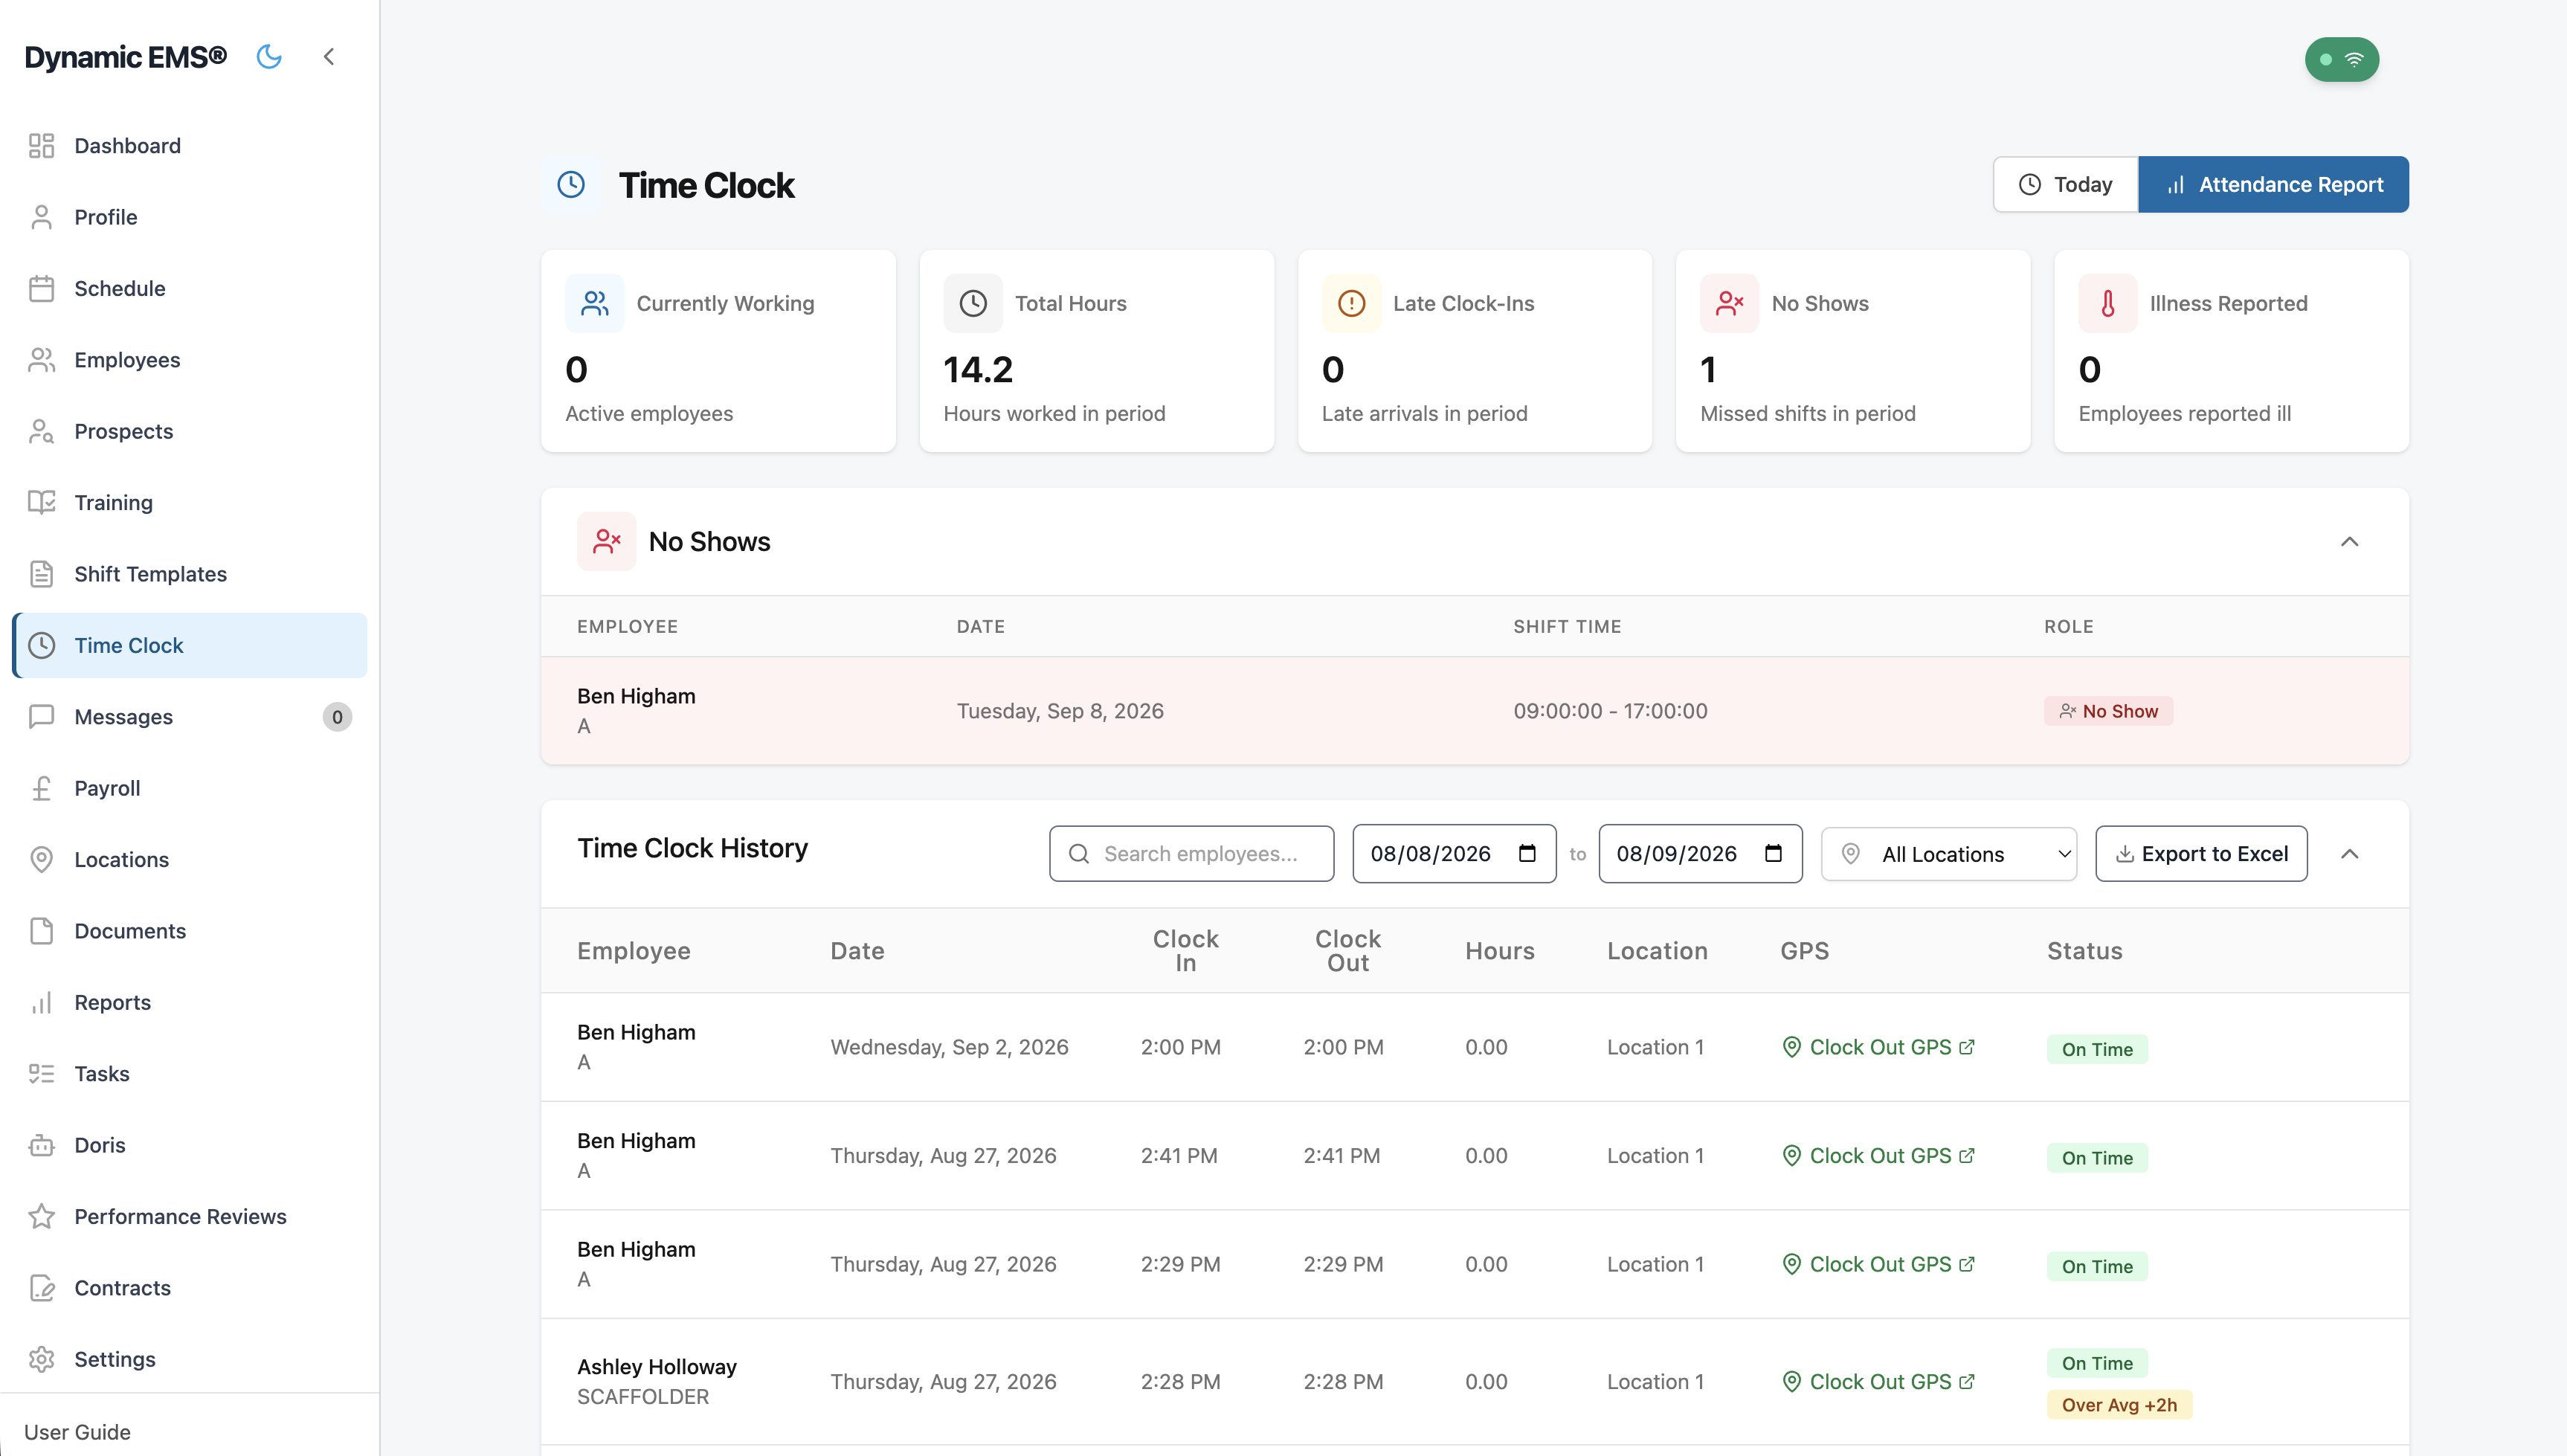Screen dimensions: 2567x1456
Task: Open the start date picker calendar icon
Action: point(1527,854)
